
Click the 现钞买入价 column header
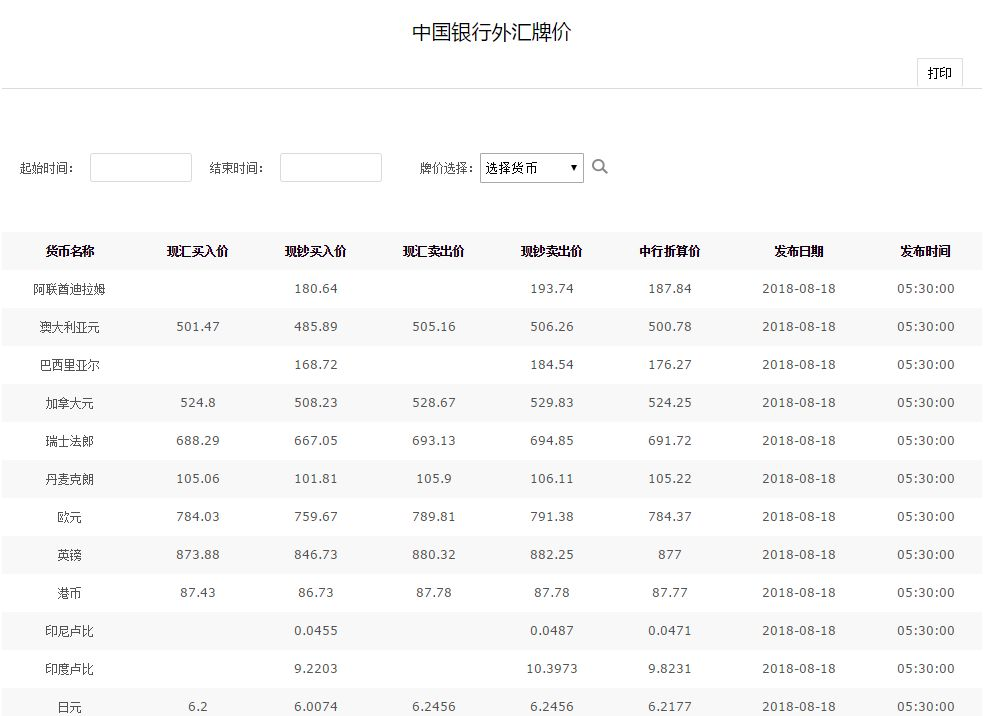(316, 251)
